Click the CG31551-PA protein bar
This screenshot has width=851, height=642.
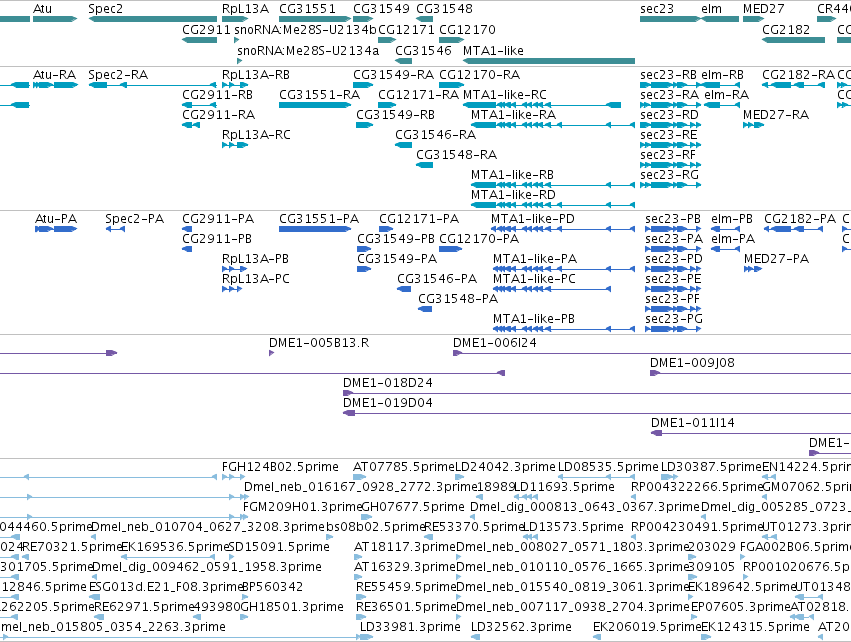pyautogui.click(x=315, y=229)
